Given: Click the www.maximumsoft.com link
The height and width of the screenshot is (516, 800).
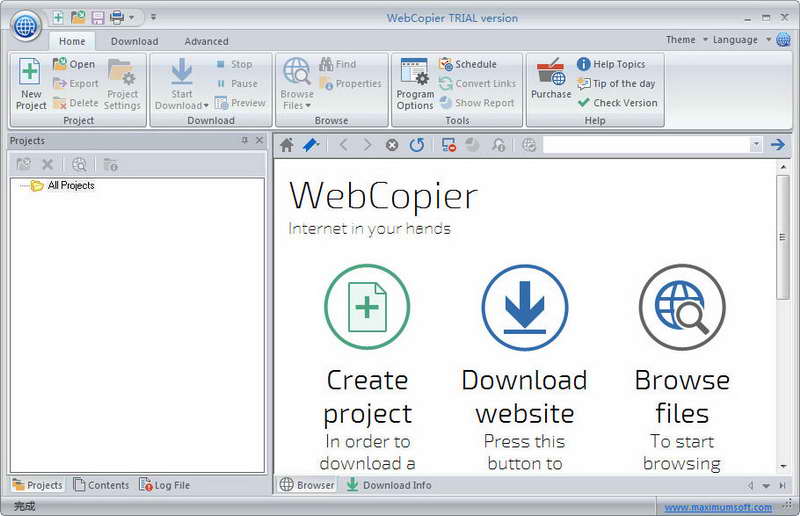Looking at the screenshot, I should [x=718, y=507].
